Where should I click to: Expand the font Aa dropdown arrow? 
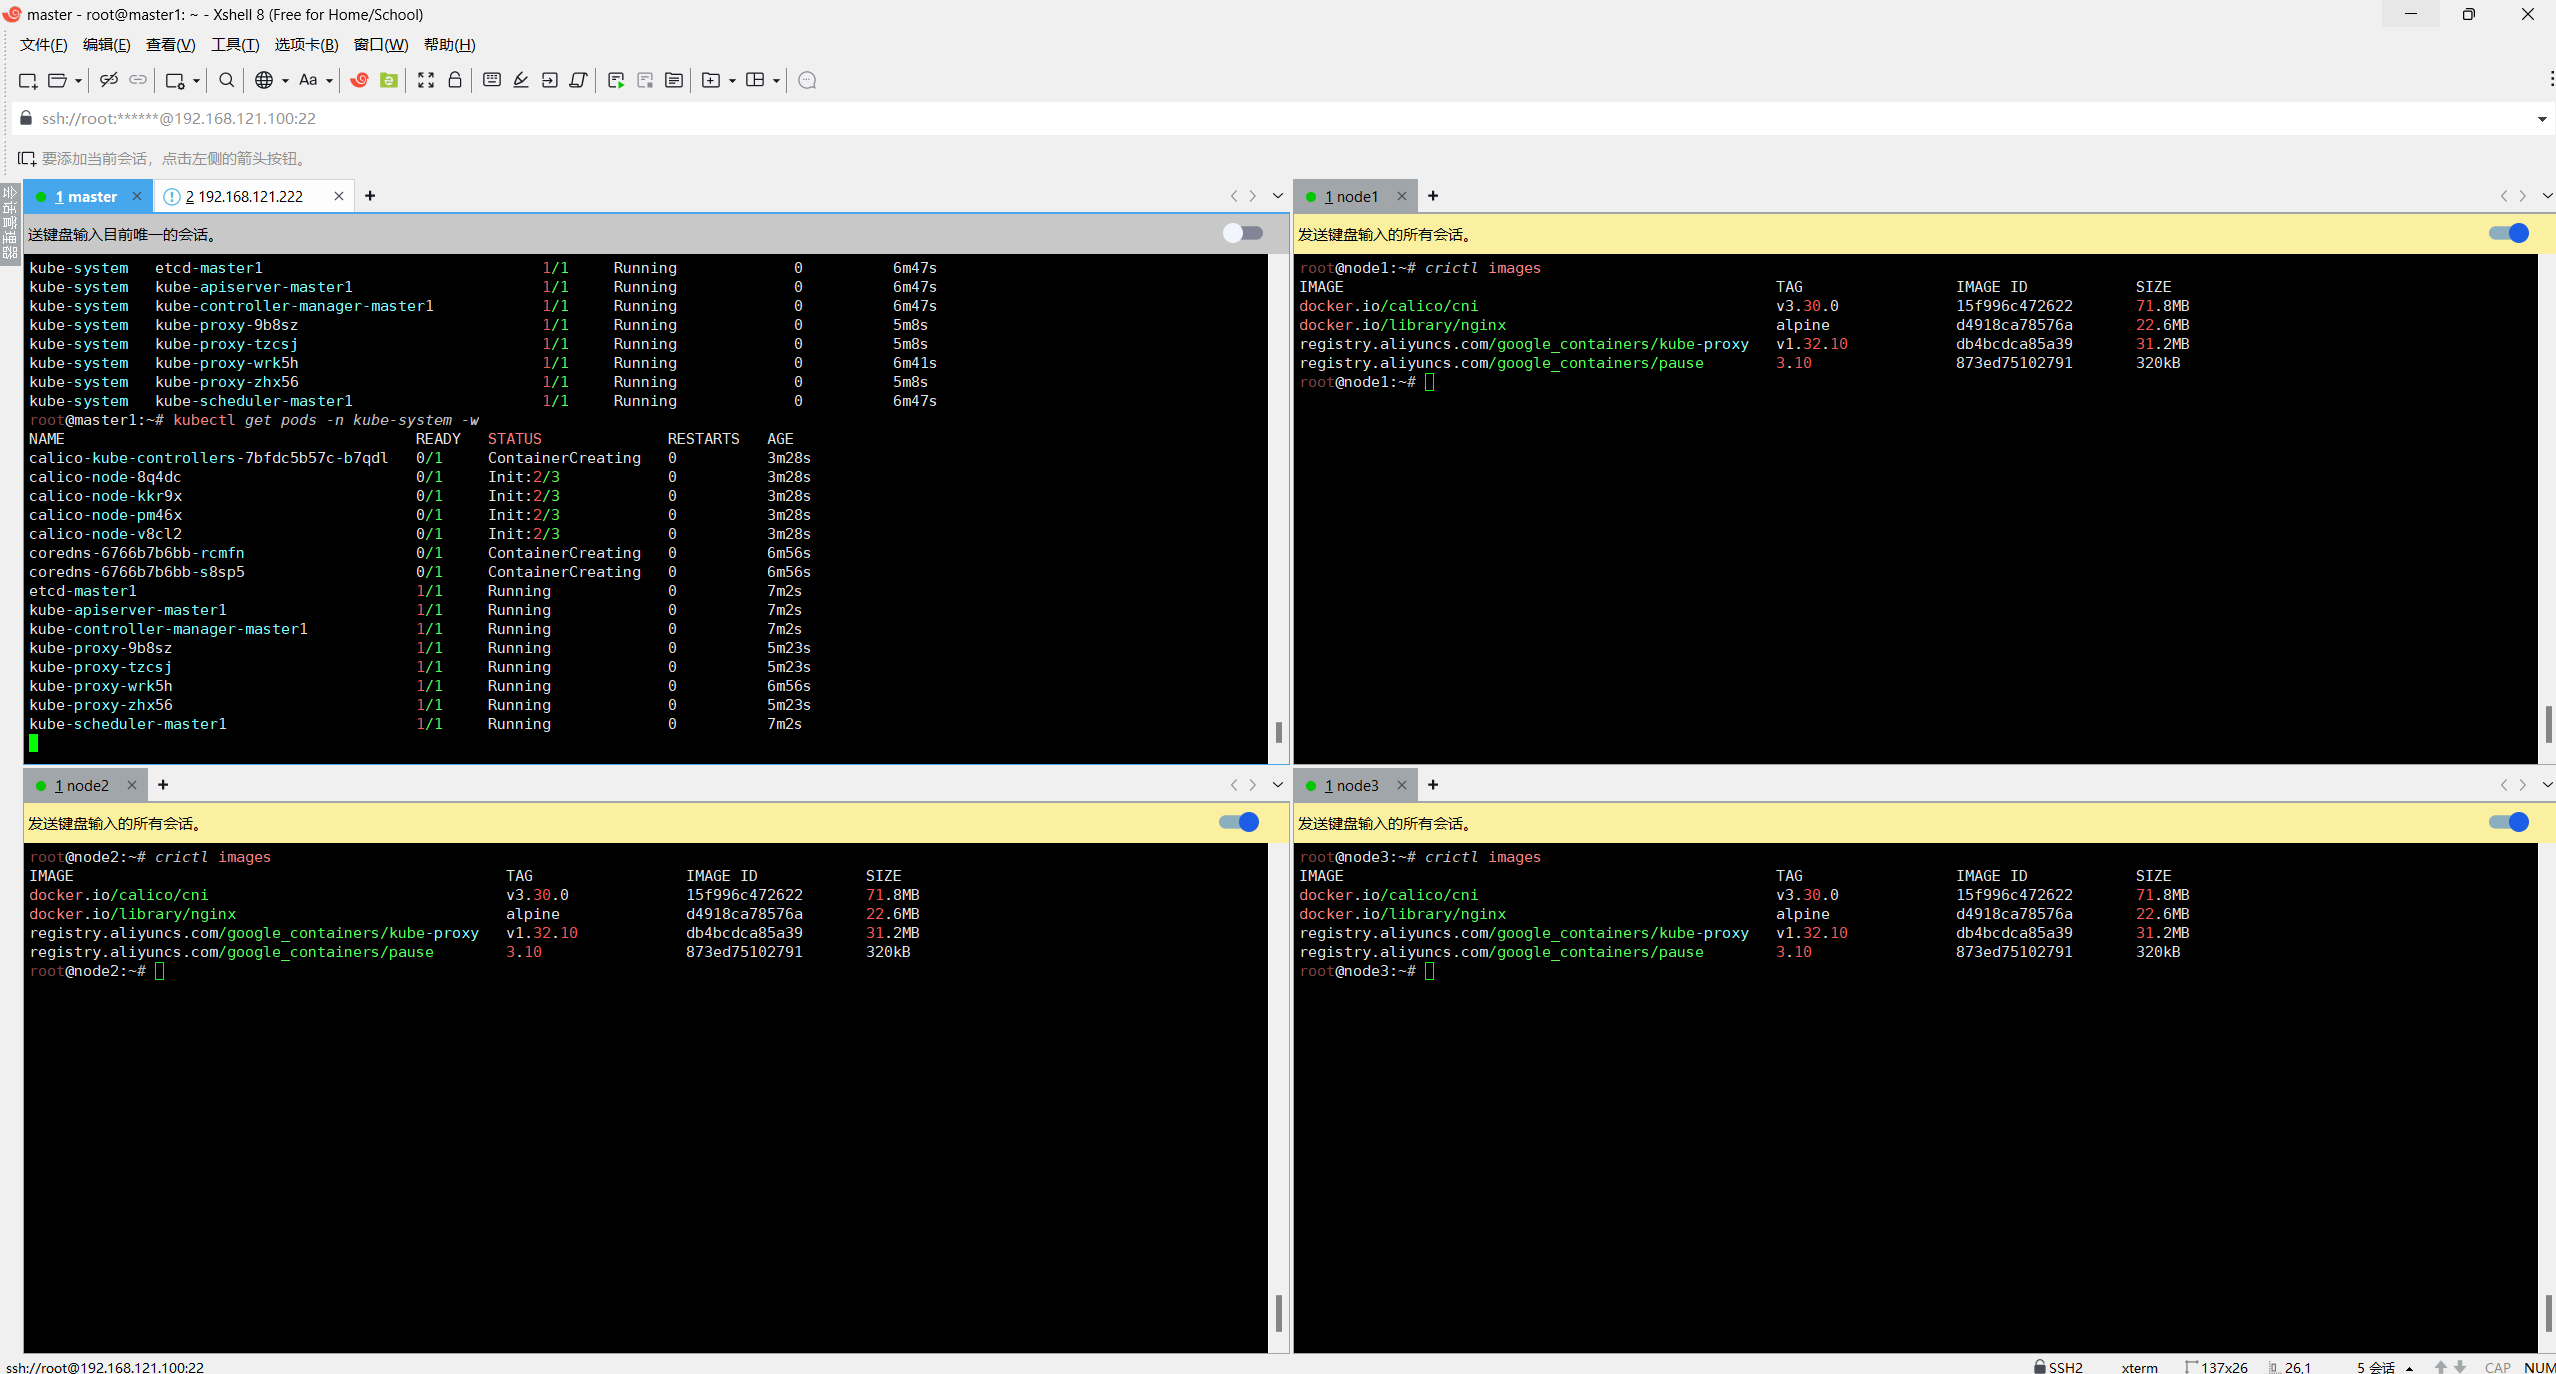[x=329, y=81]
